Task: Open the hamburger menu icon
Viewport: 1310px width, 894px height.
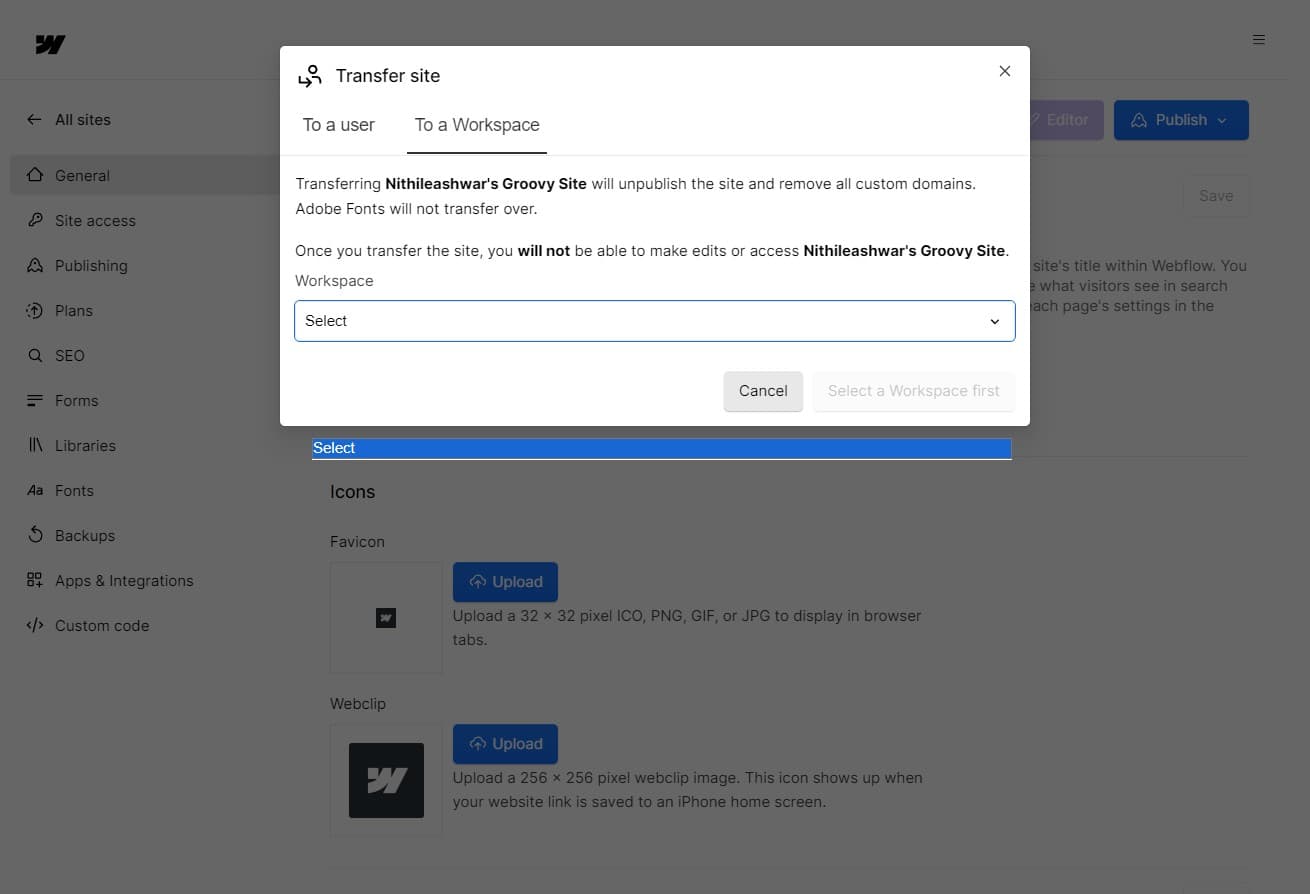Action: 1259,40
